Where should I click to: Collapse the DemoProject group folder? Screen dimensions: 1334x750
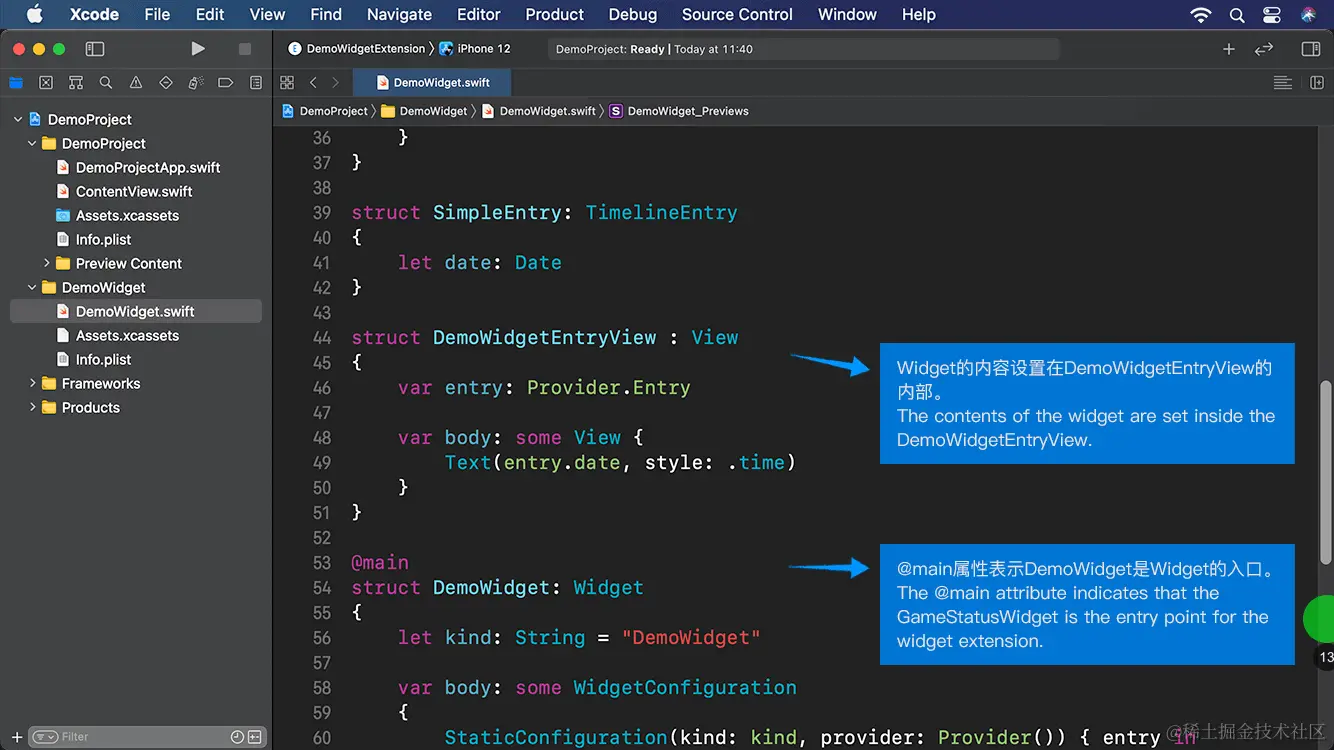point(32,143)
